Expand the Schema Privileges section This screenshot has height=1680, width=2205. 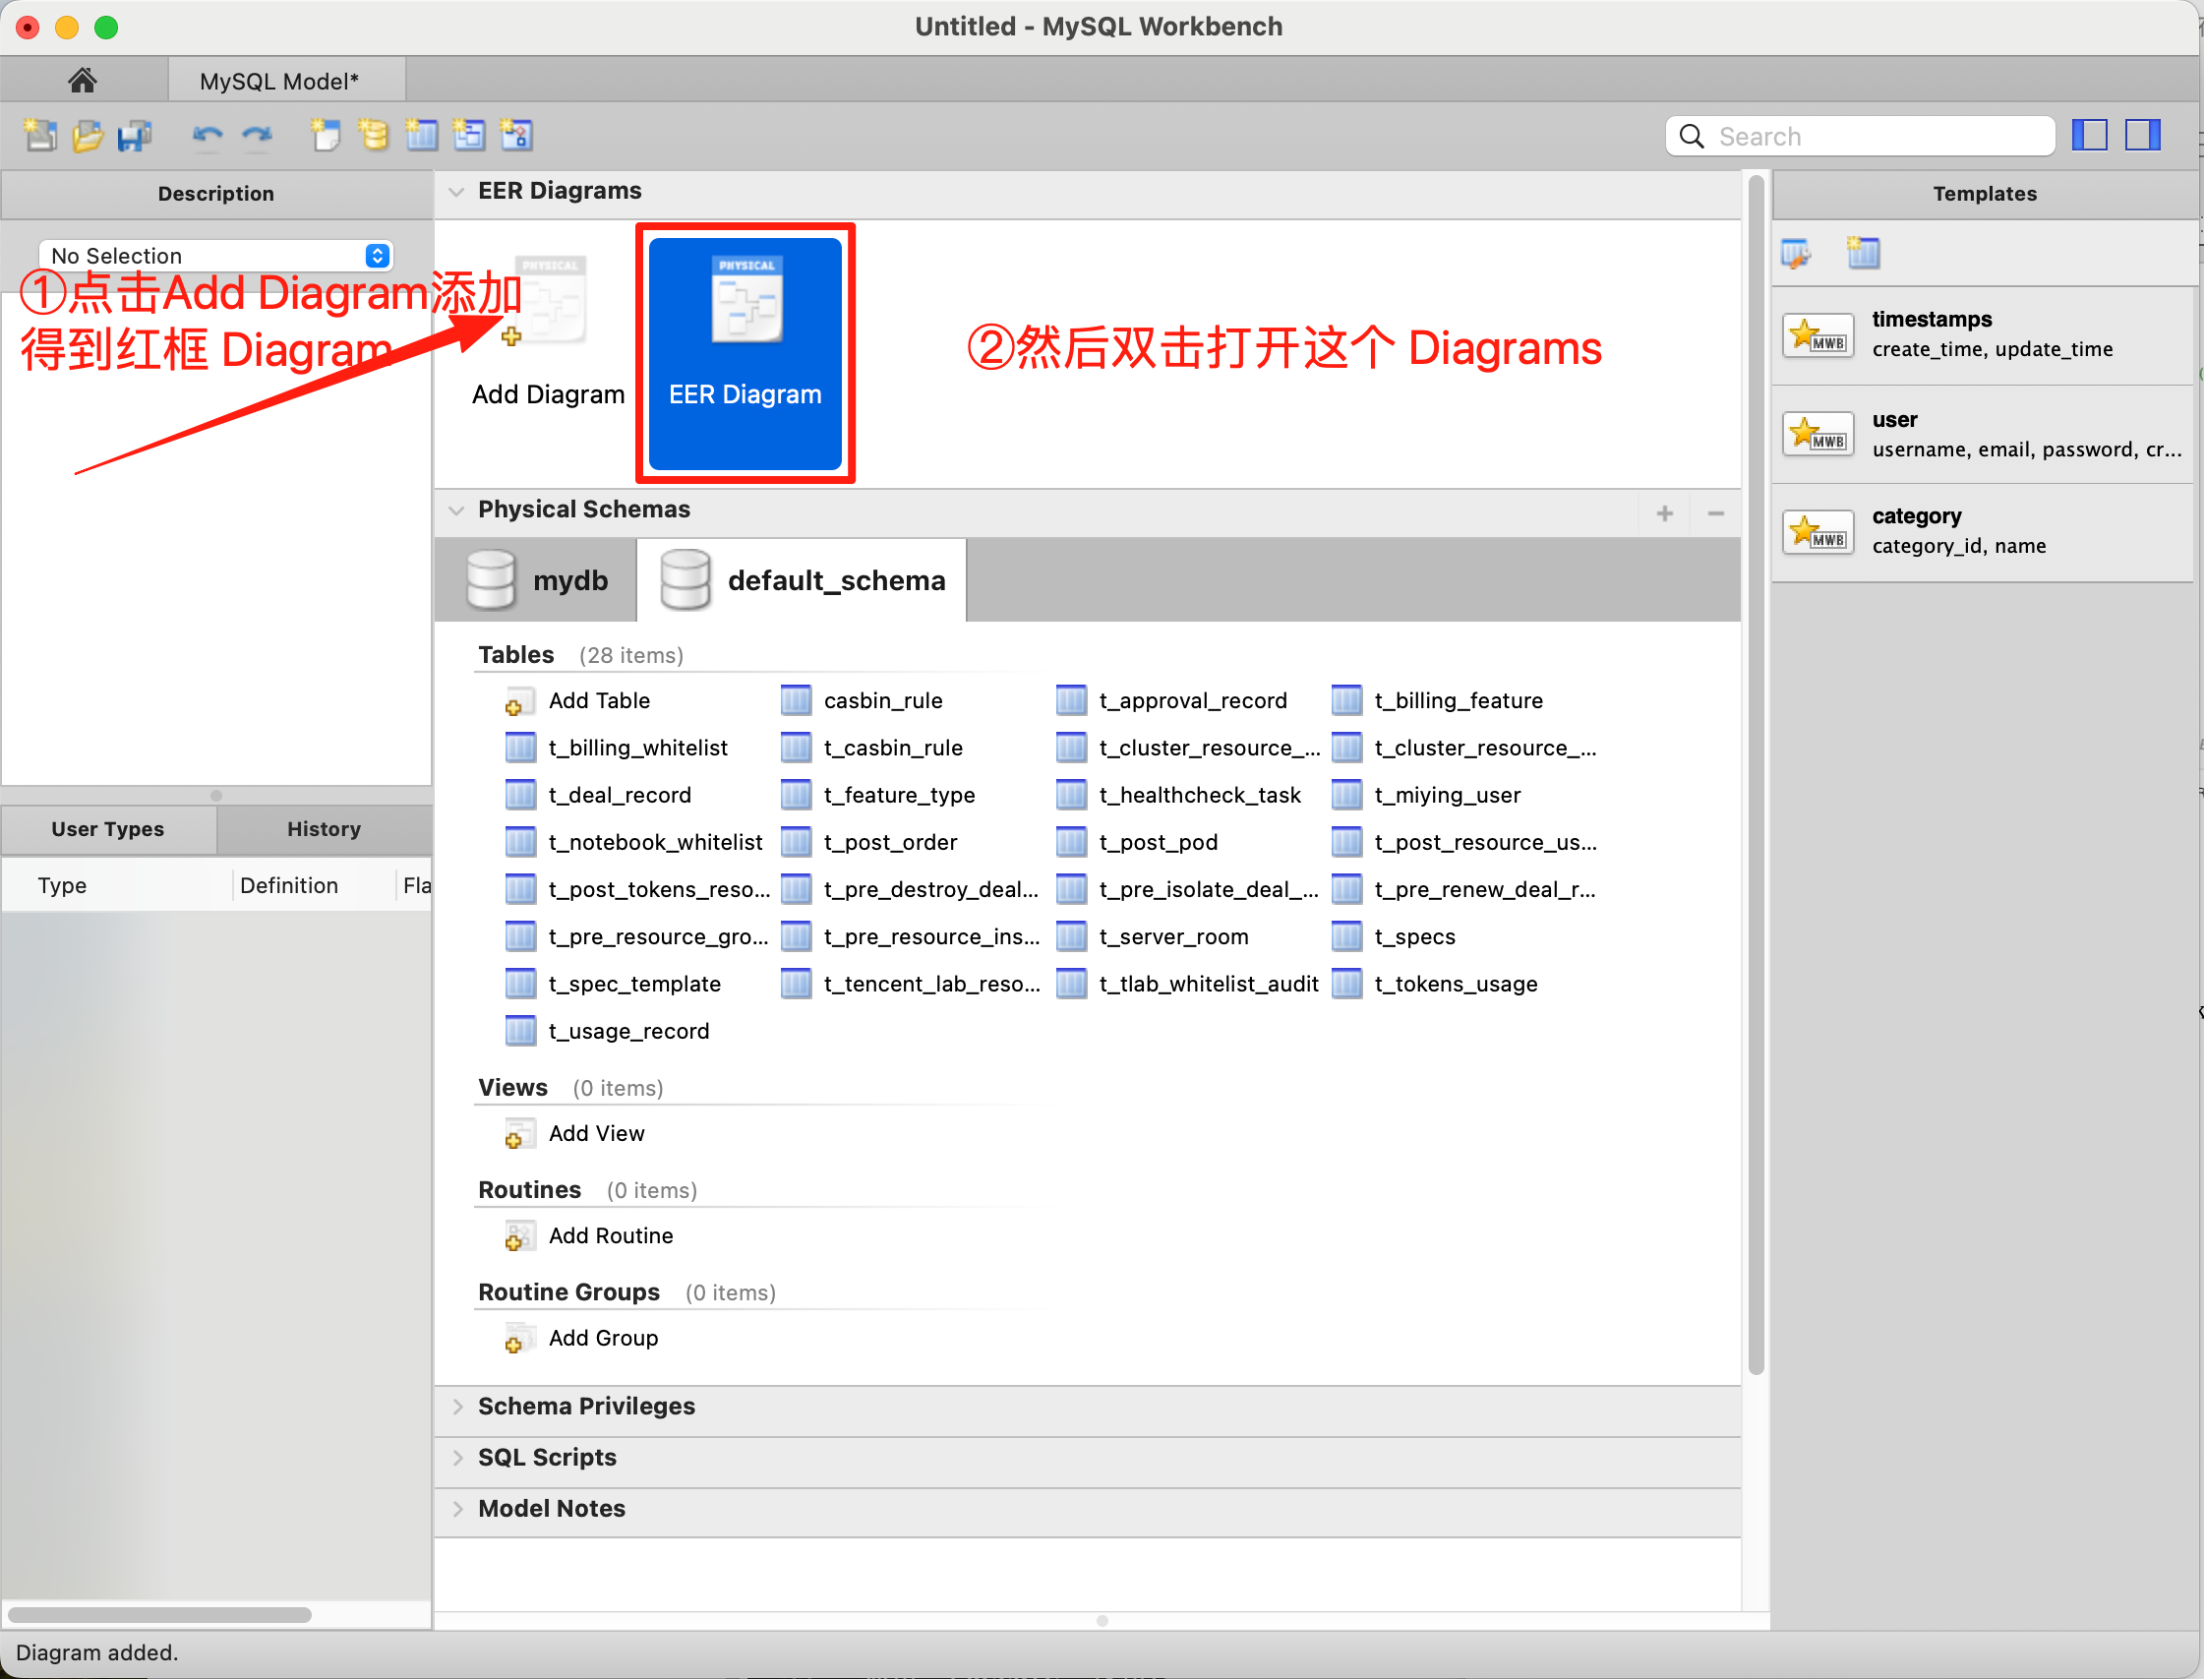[458, 1407]
